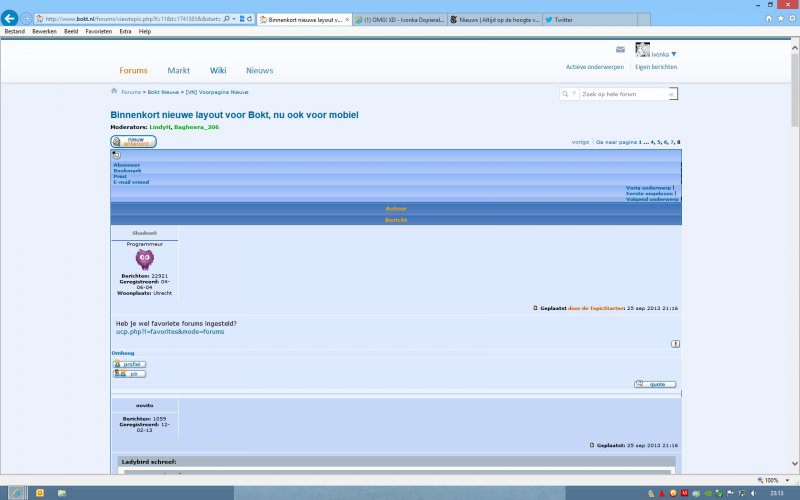
Task: Click the Omhoog link
Action: click(123, 353)
